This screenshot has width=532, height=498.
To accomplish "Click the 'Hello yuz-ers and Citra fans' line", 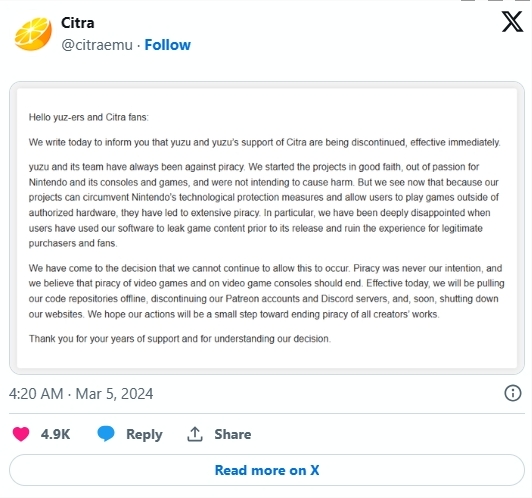I will point(89,117).
